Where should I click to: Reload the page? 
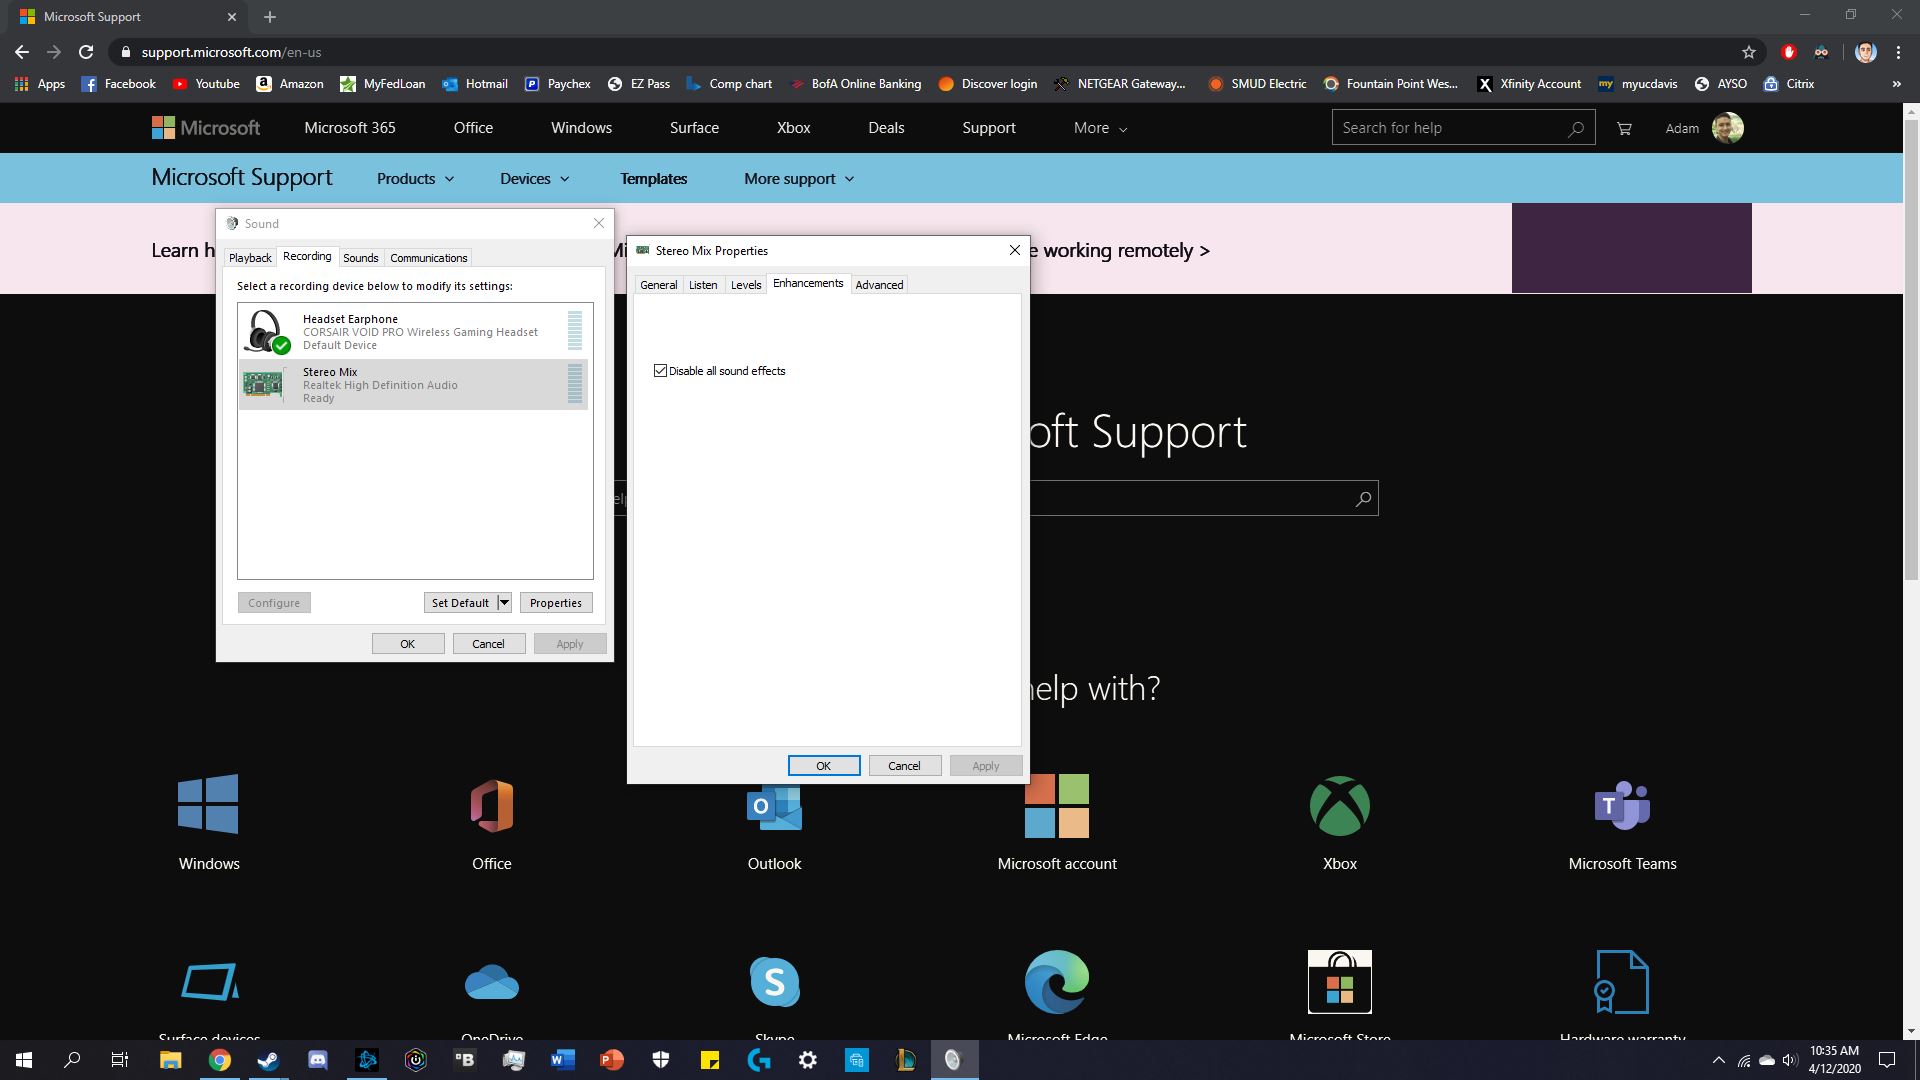[x=86, y=52]
